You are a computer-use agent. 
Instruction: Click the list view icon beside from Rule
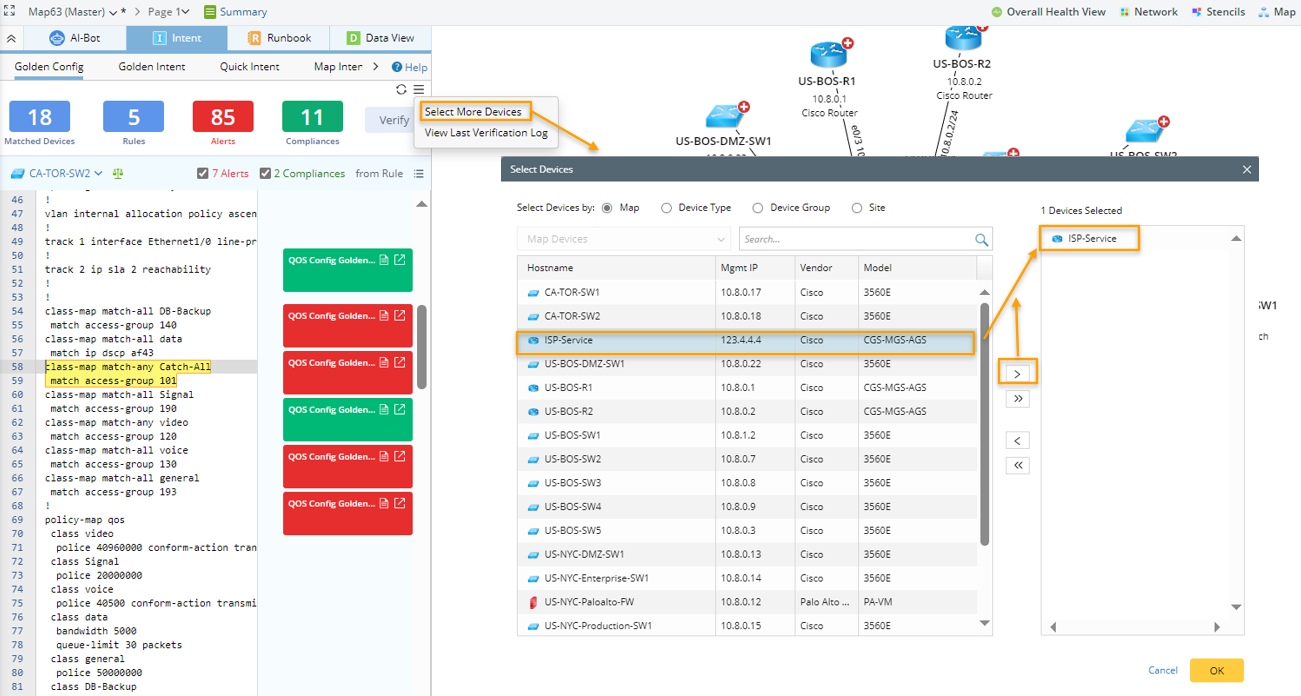coord(419,174)
